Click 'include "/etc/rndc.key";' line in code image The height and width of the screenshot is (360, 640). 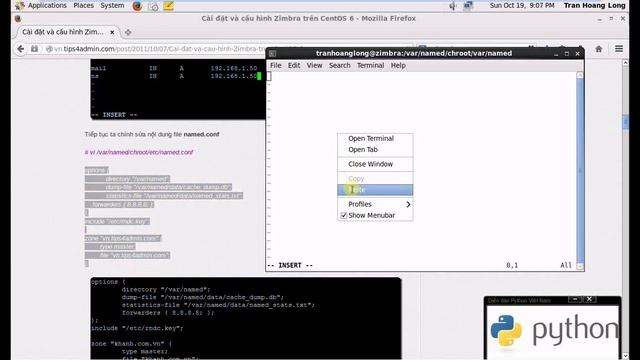[138, 328]
